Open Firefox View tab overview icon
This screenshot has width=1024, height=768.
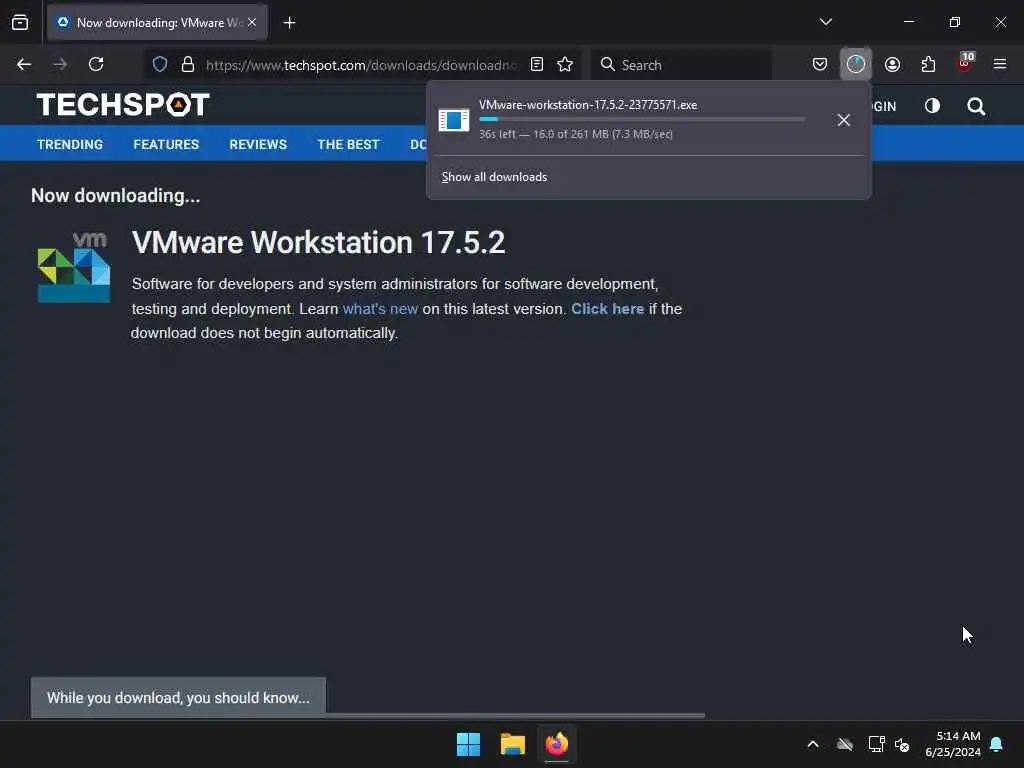[x=20, y=23]
